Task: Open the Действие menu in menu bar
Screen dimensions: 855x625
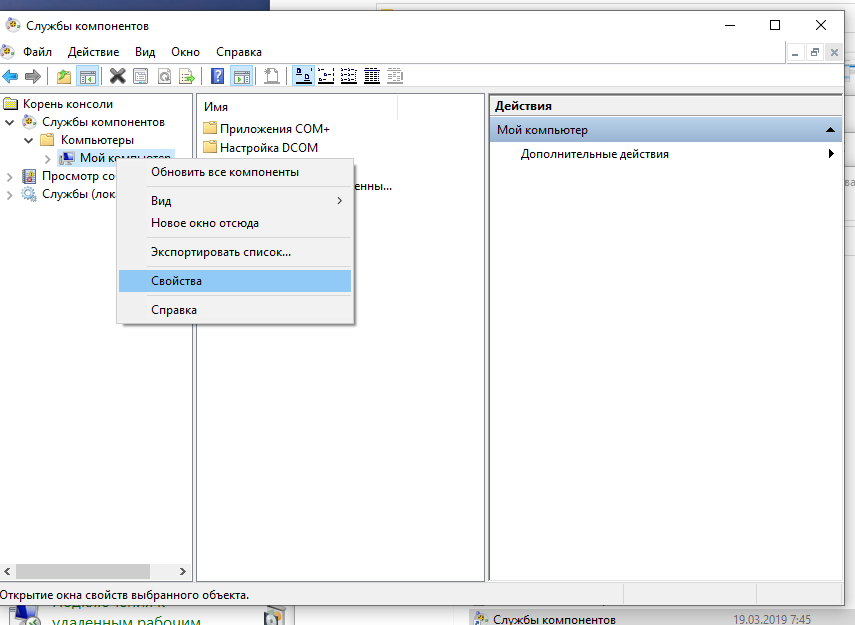Action: point(95,52)
